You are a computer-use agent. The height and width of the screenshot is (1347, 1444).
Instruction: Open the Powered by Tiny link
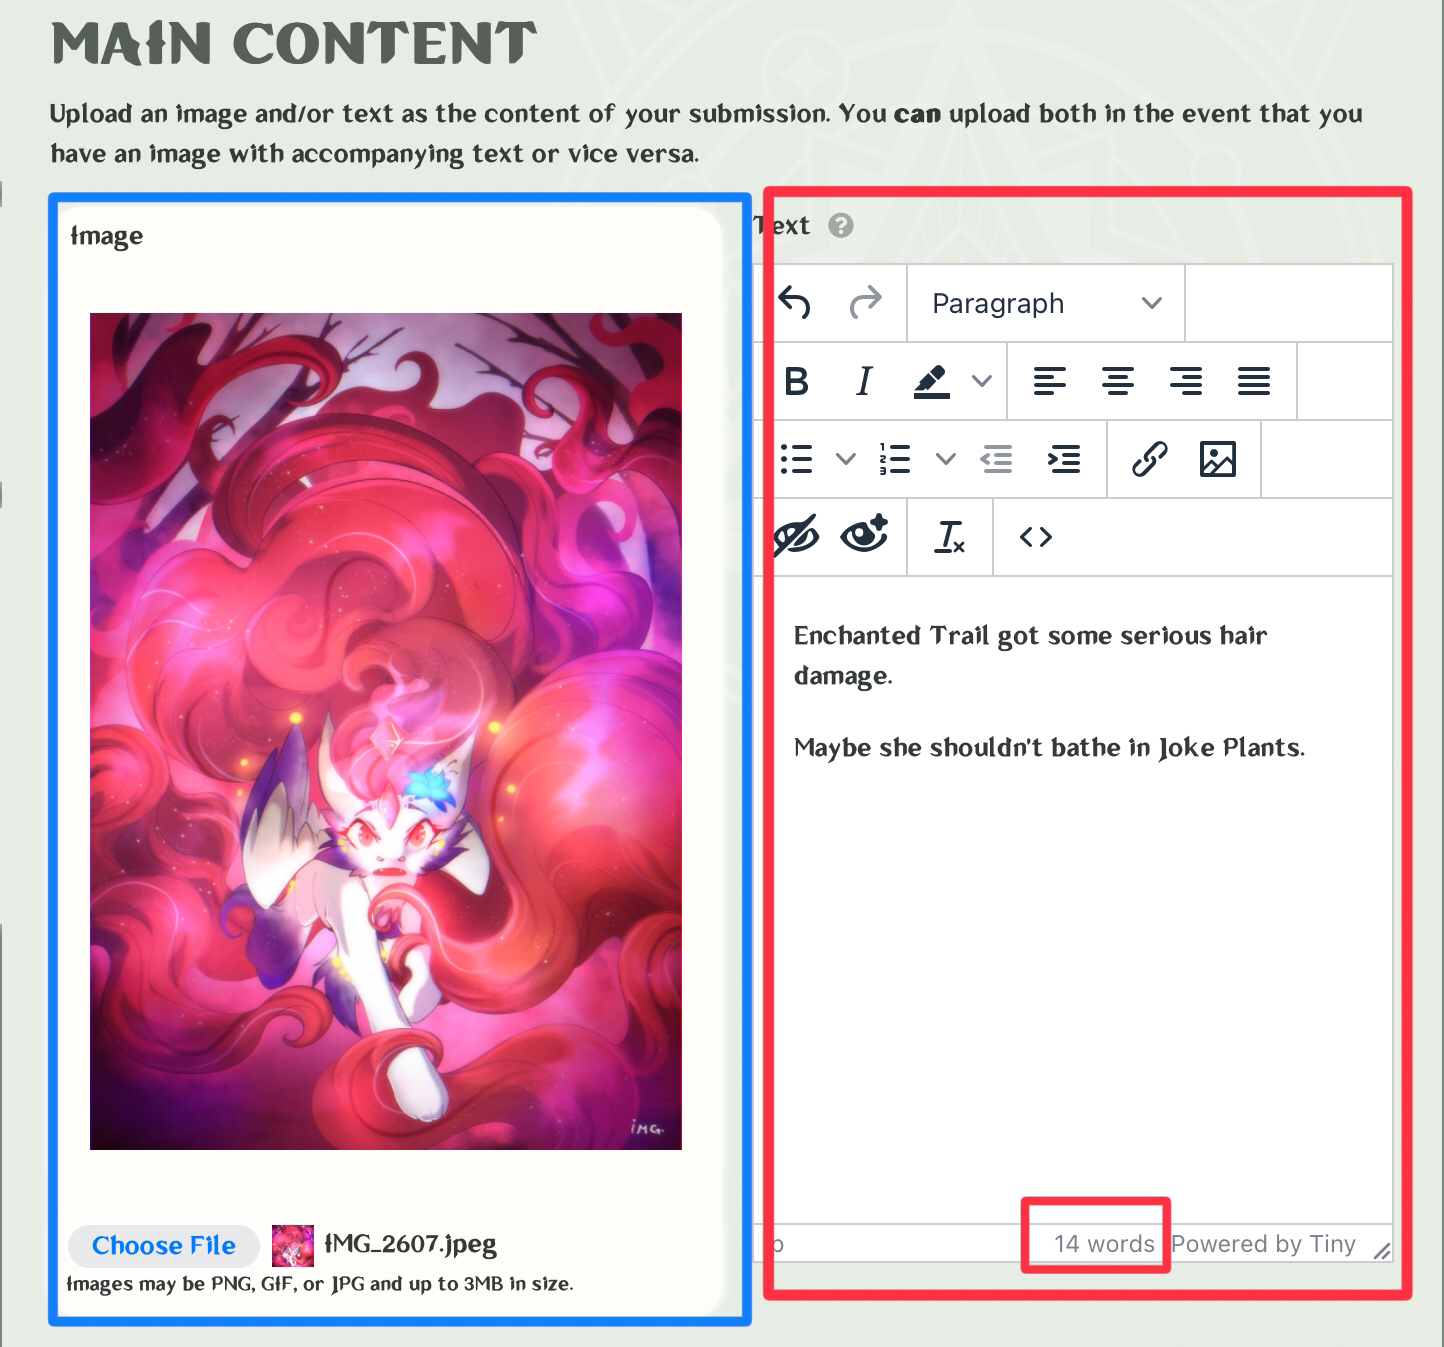[1263, 1243]
